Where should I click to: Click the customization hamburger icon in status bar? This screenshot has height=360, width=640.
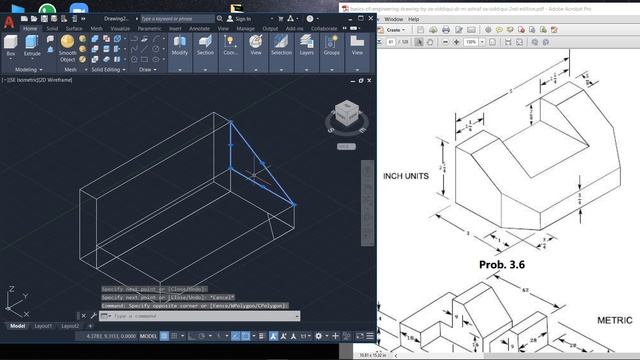tap(370, 336)
